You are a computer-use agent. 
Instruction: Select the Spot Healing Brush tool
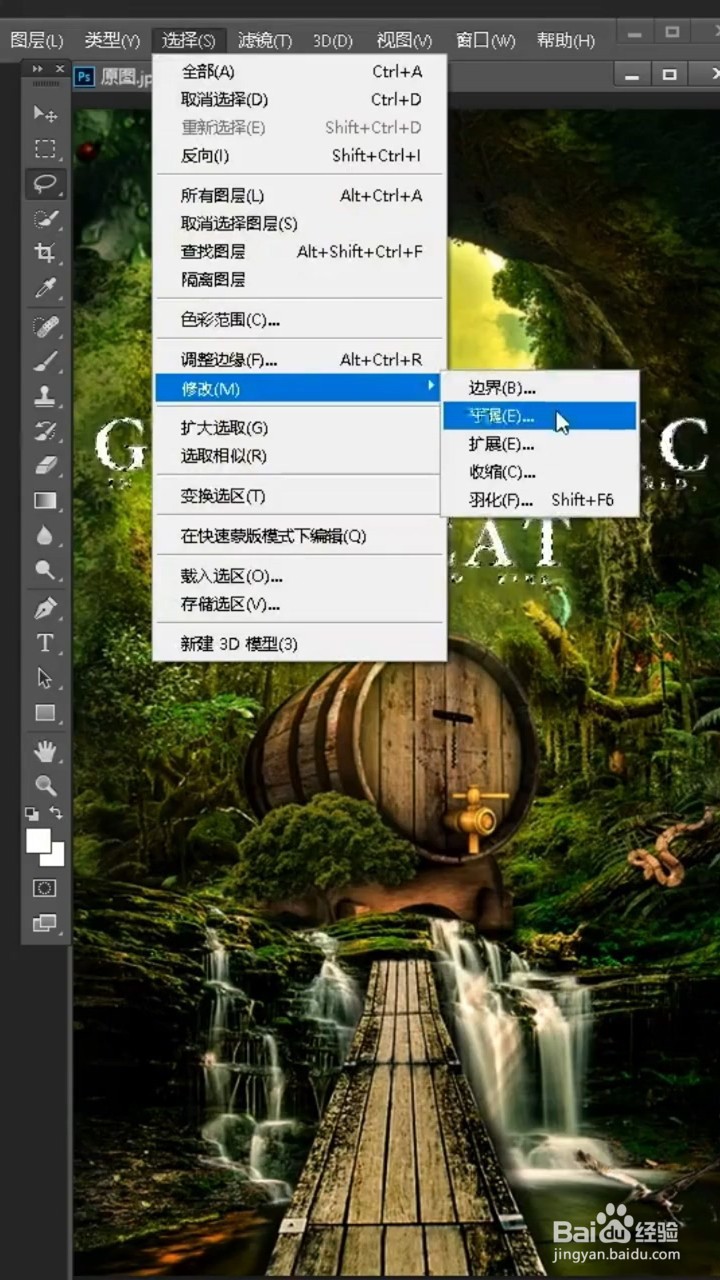coord(45,327)
